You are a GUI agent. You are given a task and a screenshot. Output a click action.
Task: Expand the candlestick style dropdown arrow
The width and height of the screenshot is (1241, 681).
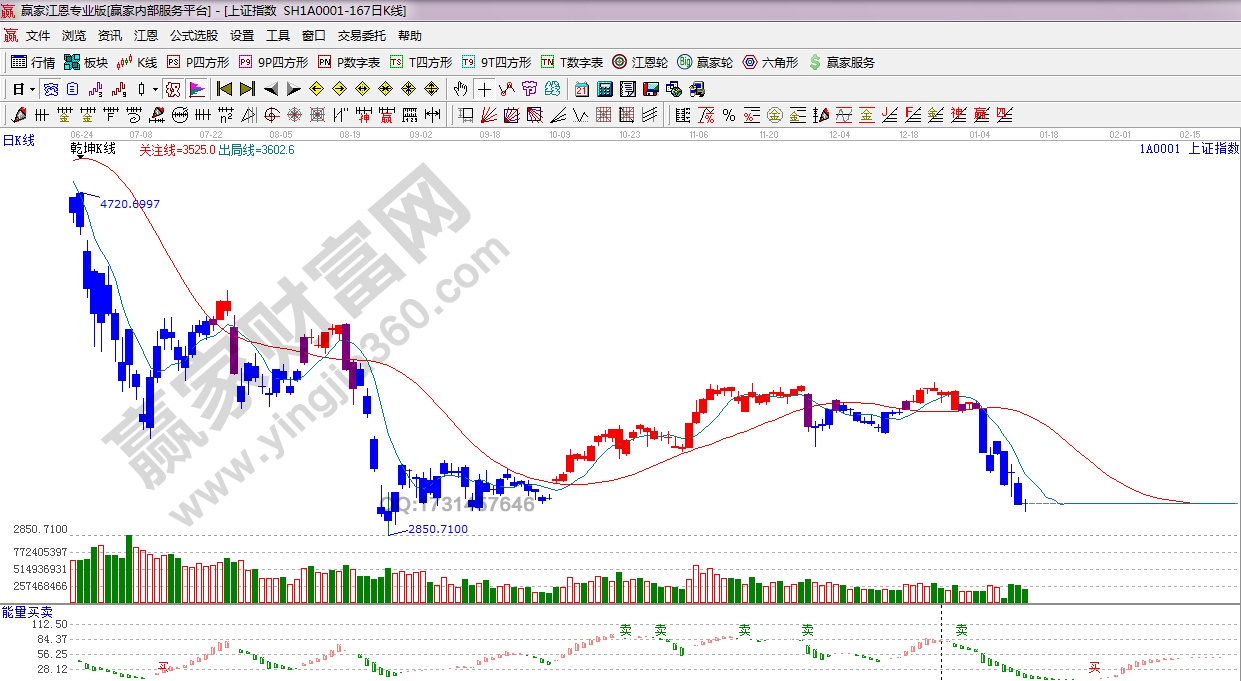pyautogui.click(x=155, y=89)
